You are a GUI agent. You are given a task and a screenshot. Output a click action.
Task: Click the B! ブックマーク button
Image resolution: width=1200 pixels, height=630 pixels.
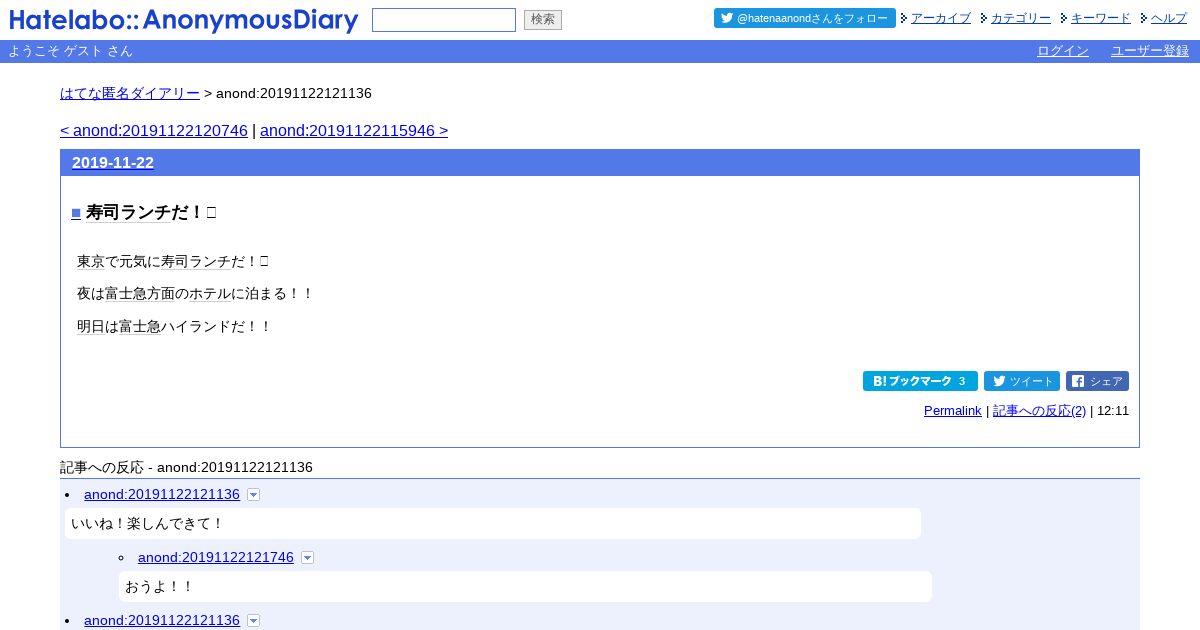920,381
